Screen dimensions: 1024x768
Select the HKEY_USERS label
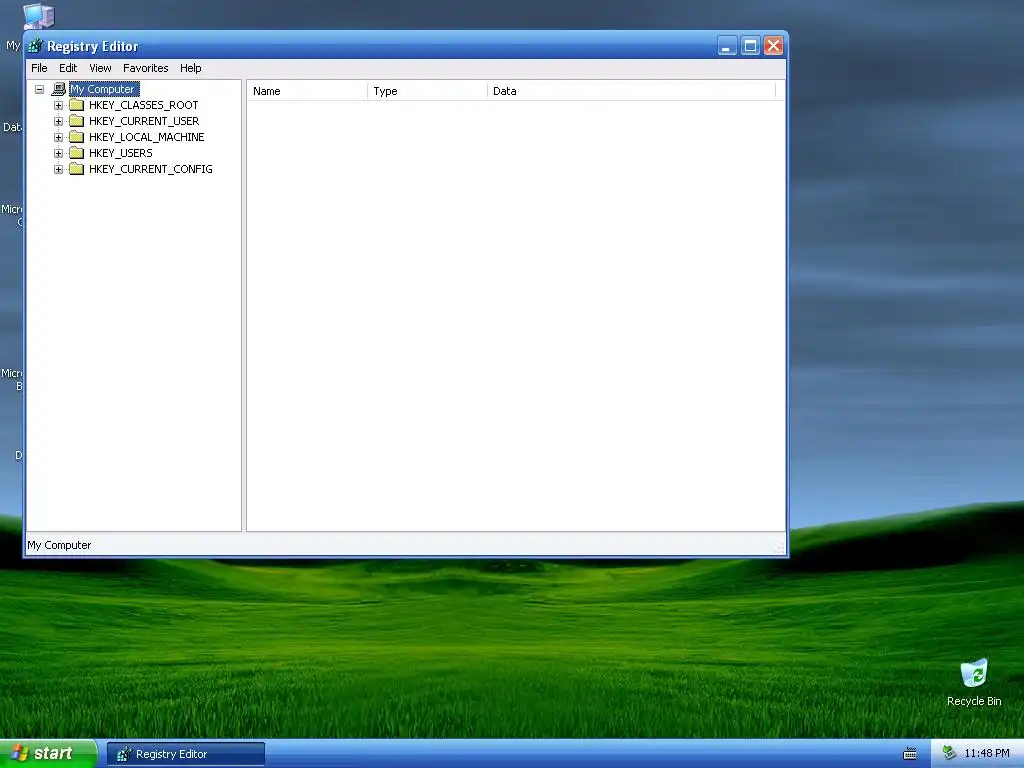(120, 153)
